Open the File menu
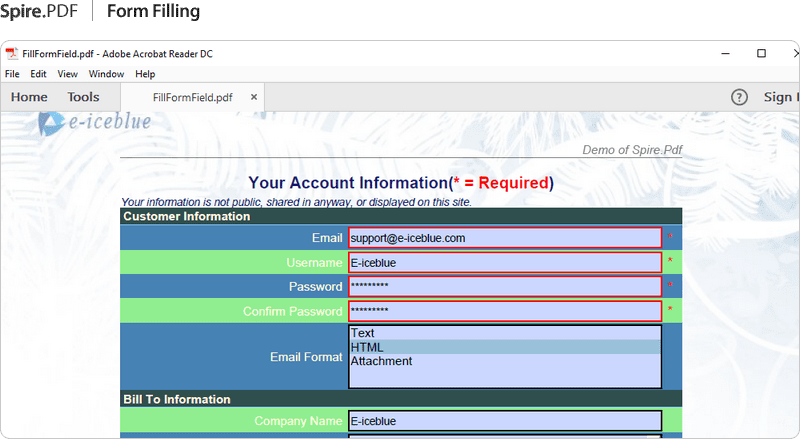The image size is (800, 440). coord(12,74)
